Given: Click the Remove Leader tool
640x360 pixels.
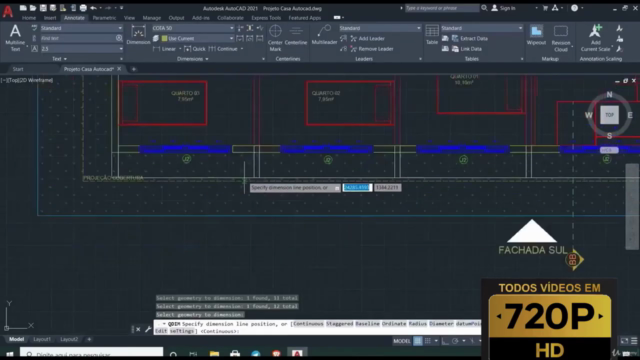Looking at the screenshot, I should click(x=371, y=49).
